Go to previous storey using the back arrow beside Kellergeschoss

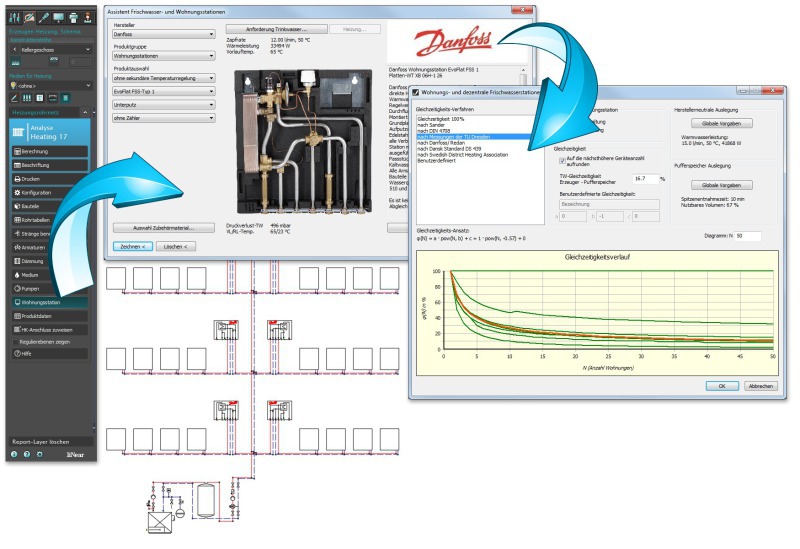[x=15, y=49]
